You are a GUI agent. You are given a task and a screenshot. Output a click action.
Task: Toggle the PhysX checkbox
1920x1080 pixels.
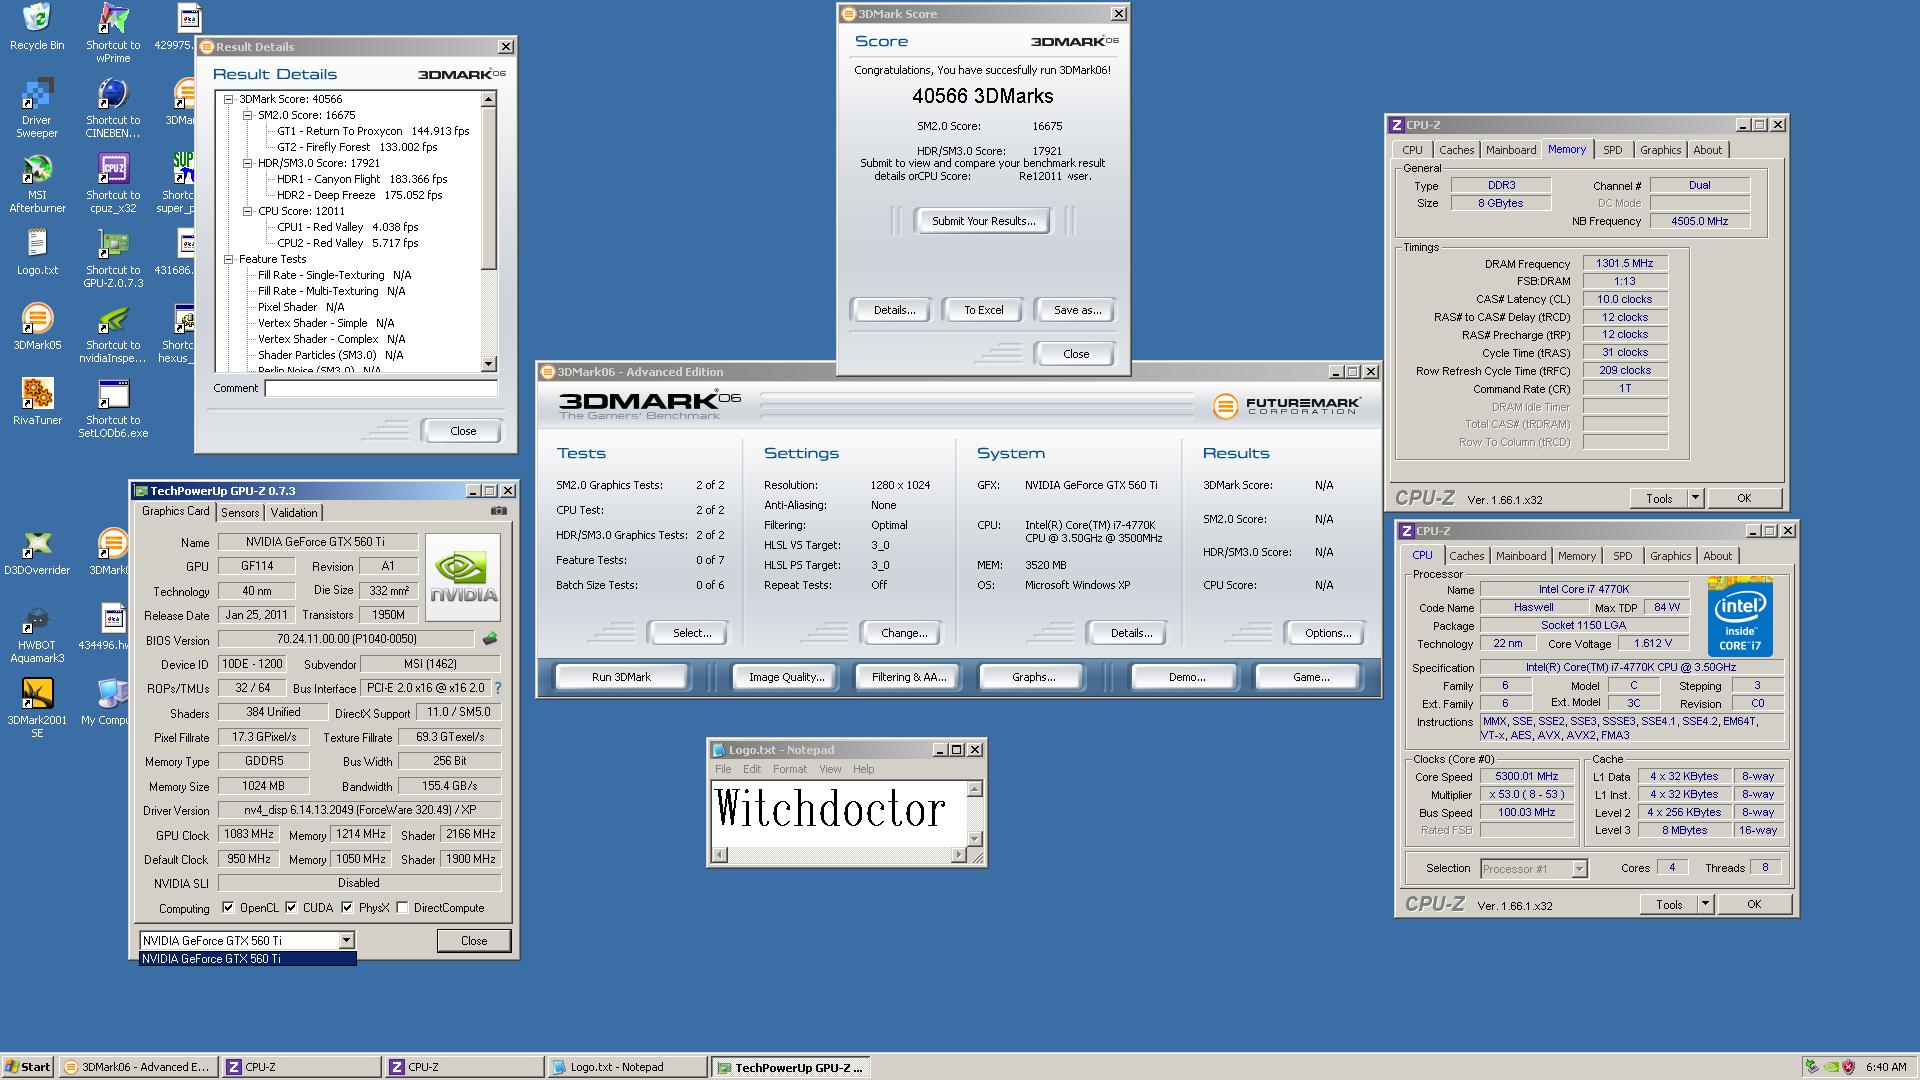click(x=347, y=908)
